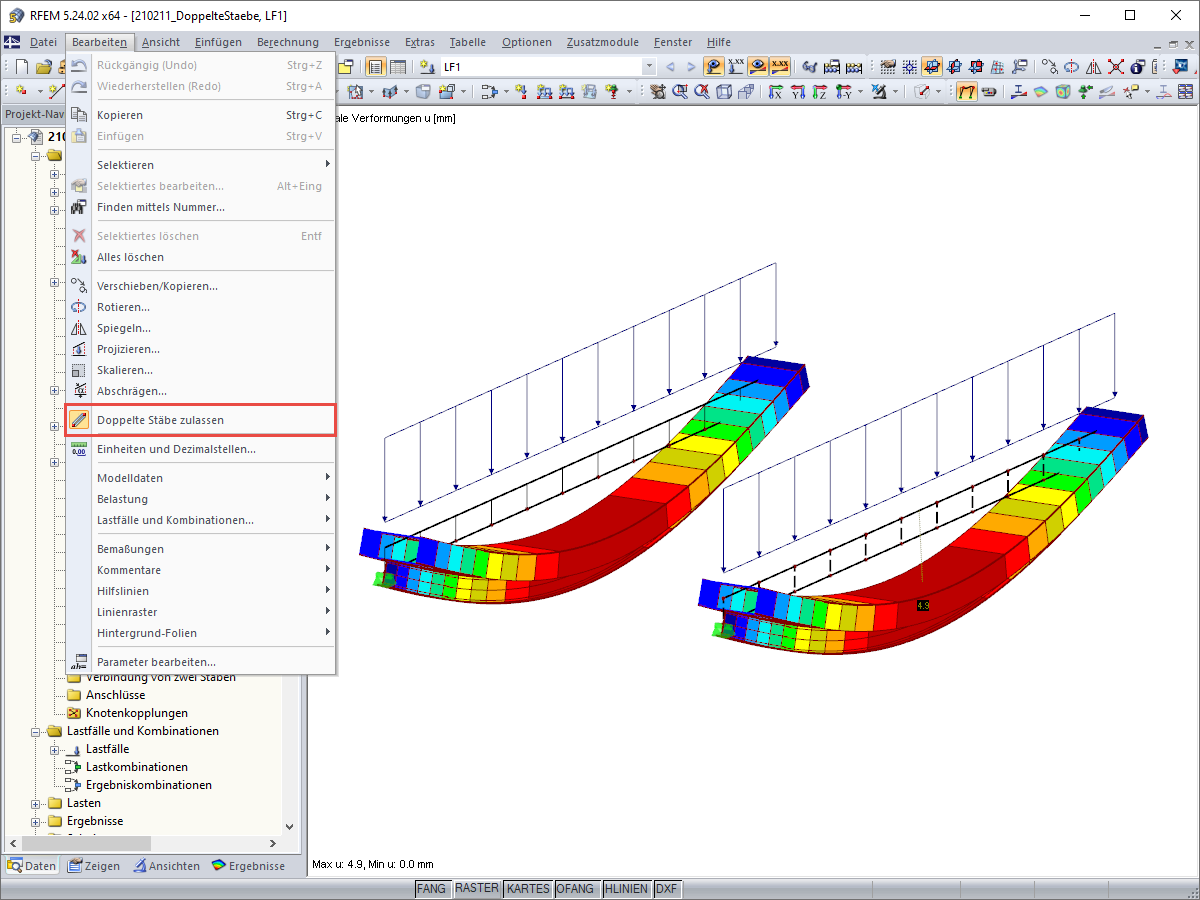Go to previous load case arrow
1200x900 pixels.
pos(670,67)
